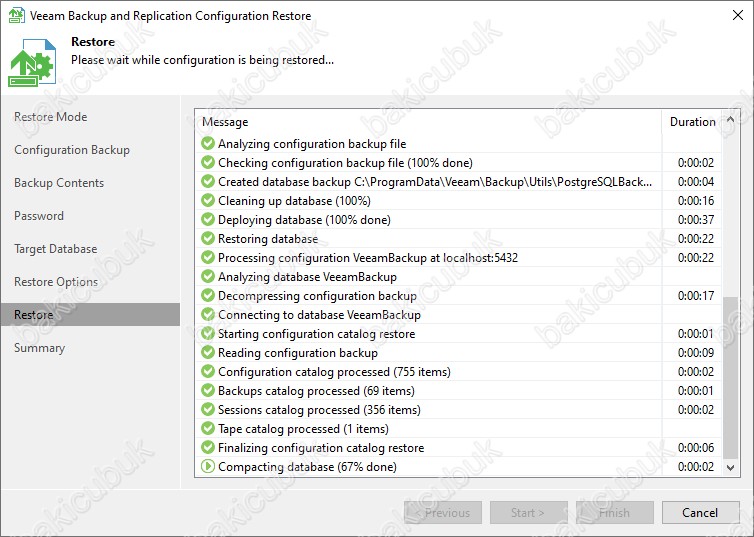Click the 0:00:16 duration value

point(696,200)
